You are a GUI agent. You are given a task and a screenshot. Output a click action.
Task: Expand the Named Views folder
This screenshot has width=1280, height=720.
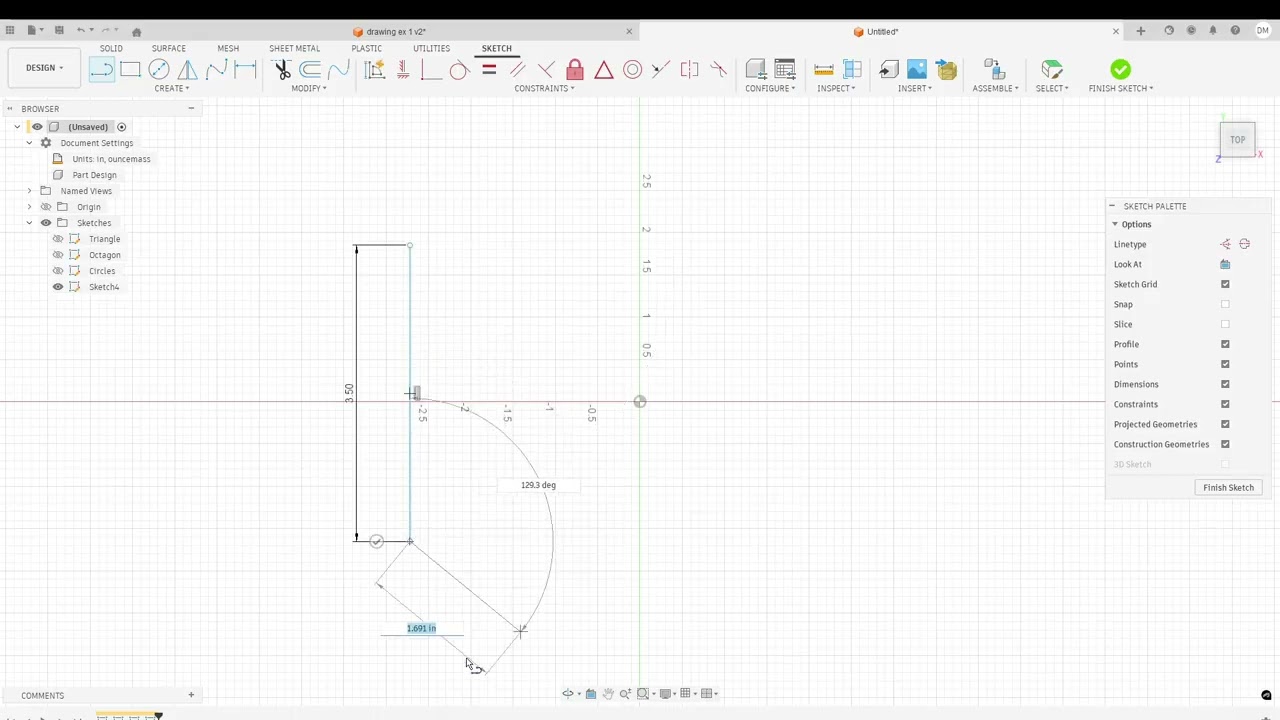(29, 191)
